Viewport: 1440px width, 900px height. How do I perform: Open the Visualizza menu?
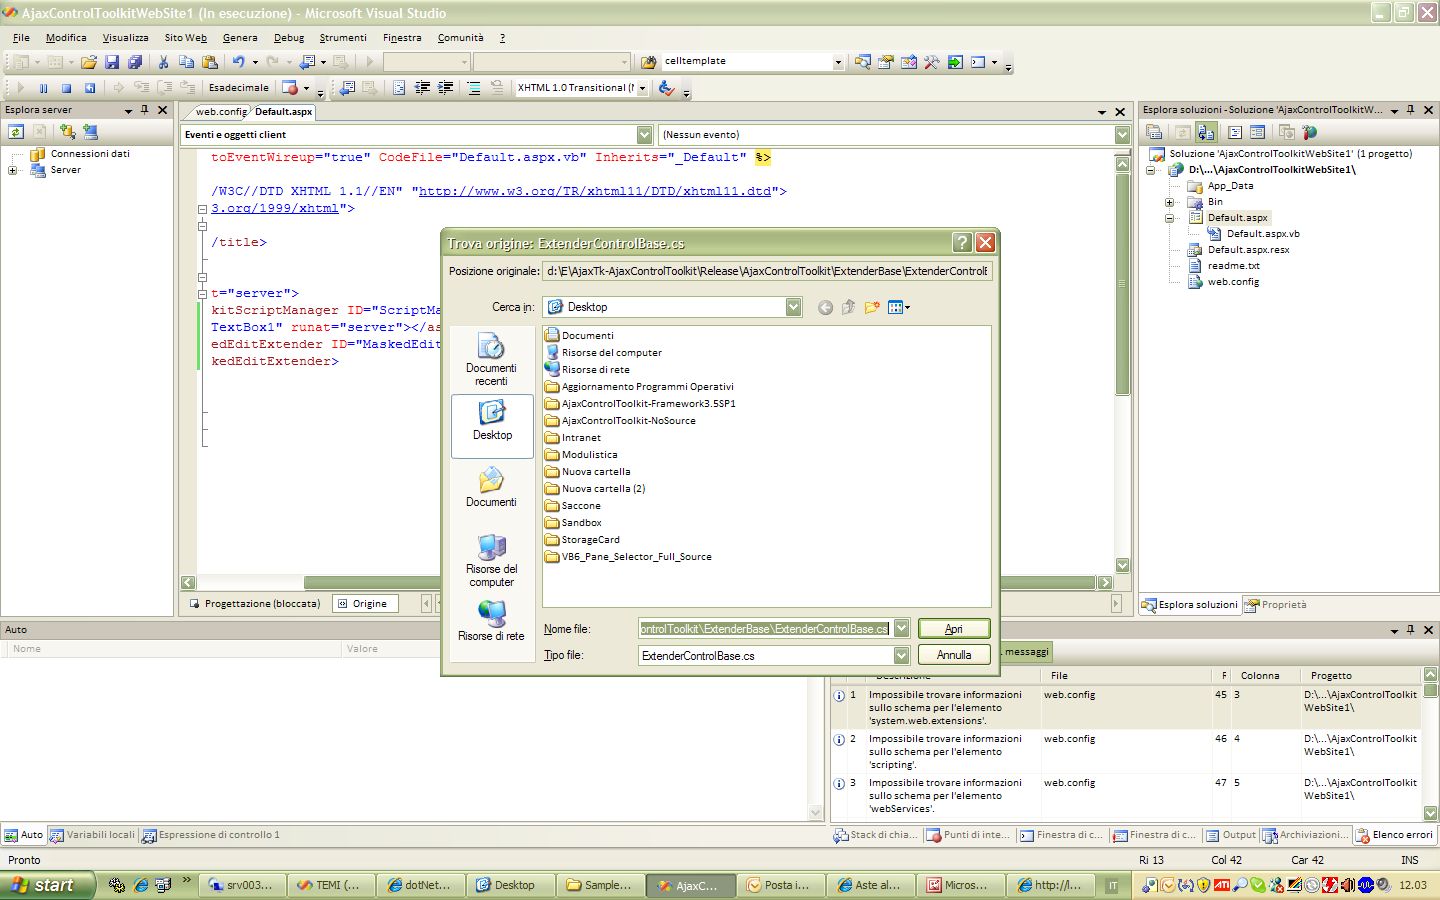coord(125,37)
